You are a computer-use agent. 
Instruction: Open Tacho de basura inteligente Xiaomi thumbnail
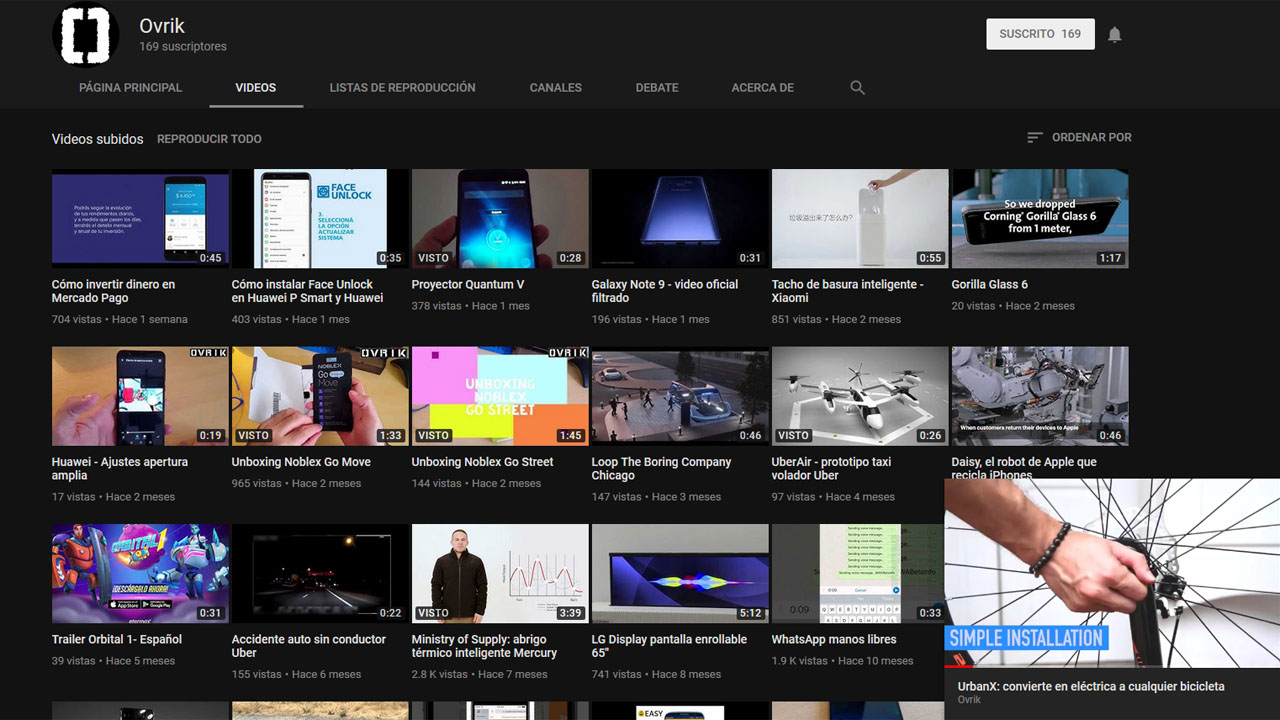[860, 218]
